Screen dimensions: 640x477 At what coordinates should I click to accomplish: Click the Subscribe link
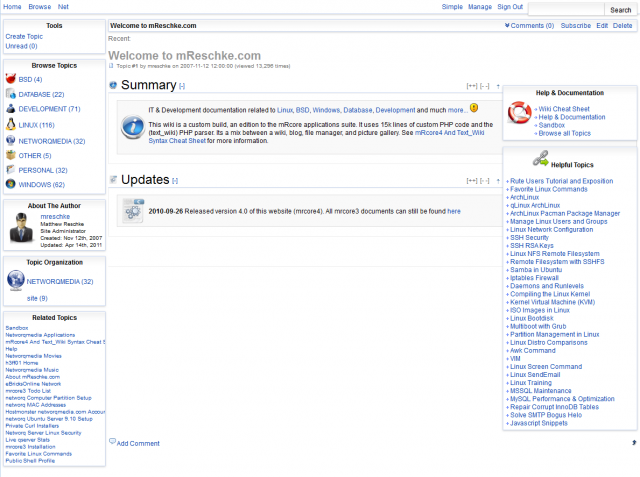coord(576,25)
